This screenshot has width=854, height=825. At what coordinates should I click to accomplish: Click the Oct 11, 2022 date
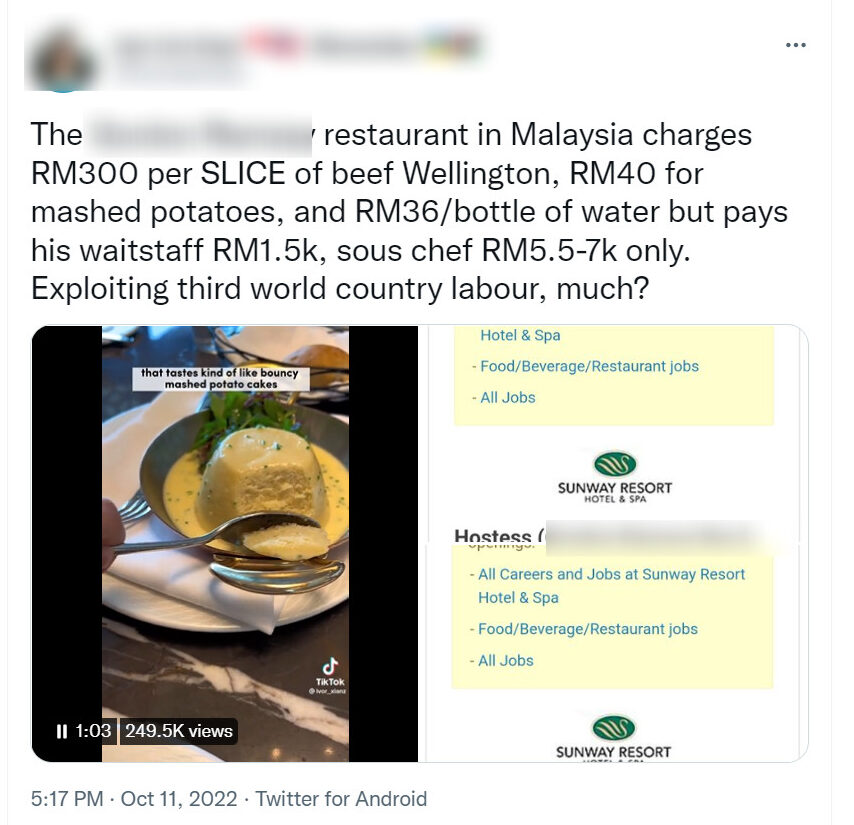click(x=179, y=799)
